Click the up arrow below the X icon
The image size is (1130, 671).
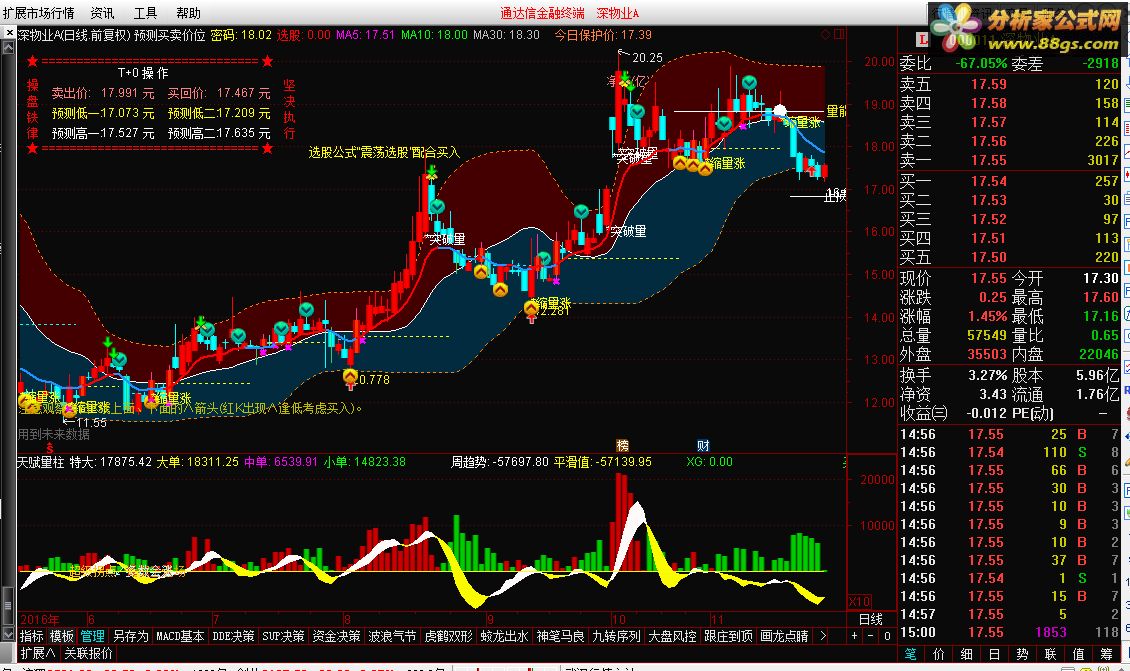[9, 48]
